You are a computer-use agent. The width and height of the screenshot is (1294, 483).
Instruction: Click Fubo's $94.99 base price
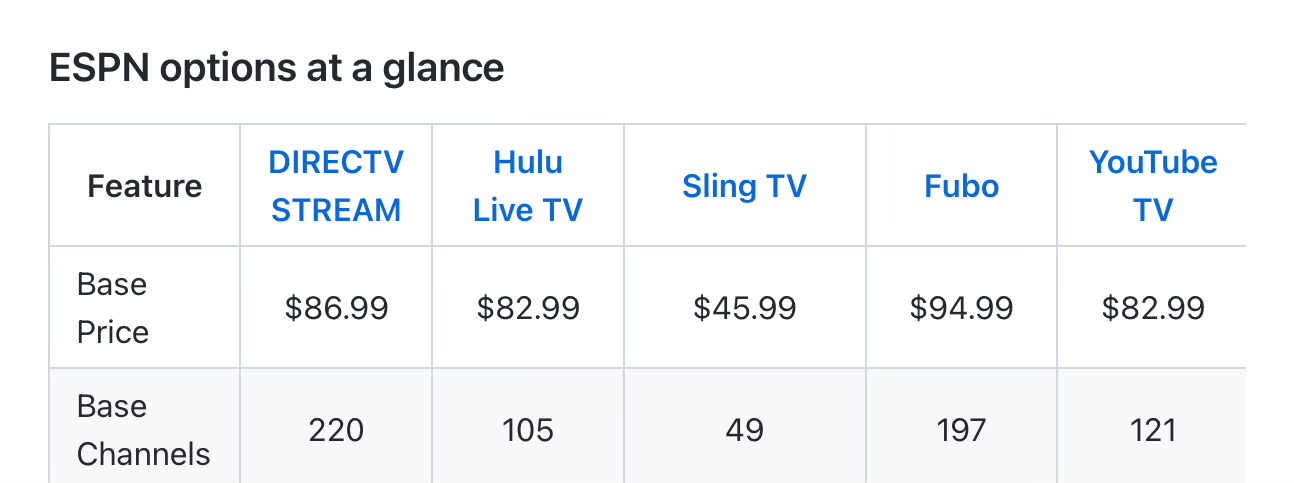pyautogui.click(x=961, y=308)
